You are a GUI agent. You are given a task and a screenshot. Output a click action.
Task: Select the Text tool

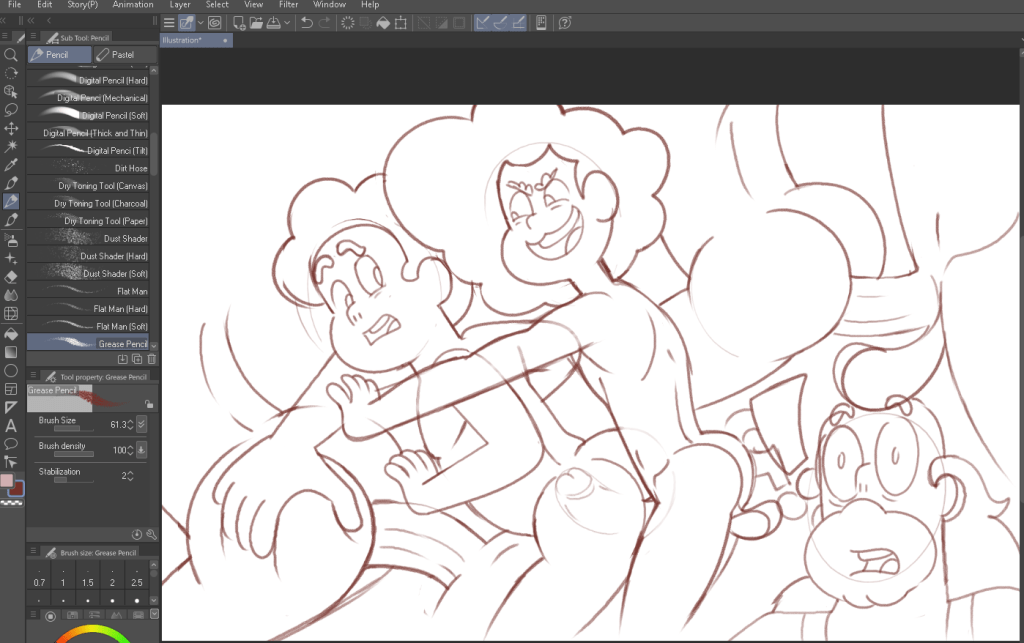[x=11, y=425]
